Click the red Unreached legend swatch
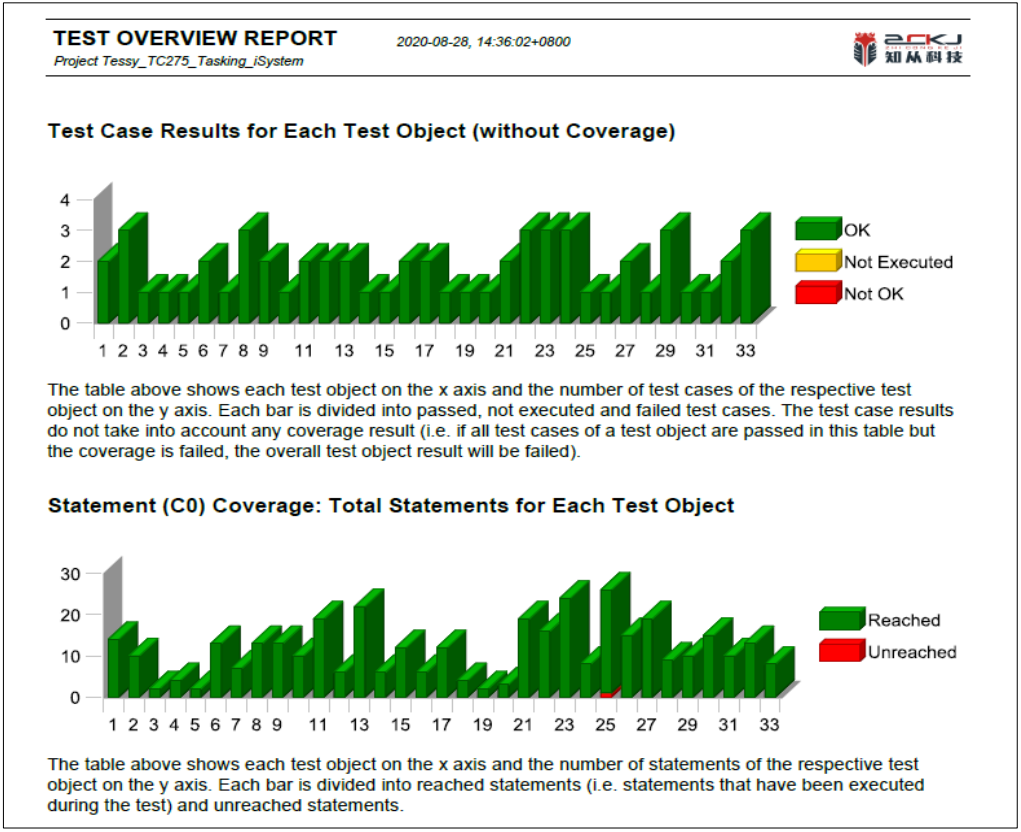Screen dimensions: 1021x832 (841, 652)
